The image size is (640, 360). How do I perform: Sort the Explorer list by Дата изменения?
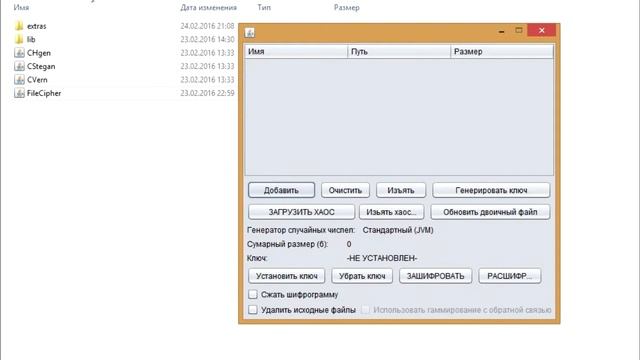pyautogui.click(x=208, y=7)
